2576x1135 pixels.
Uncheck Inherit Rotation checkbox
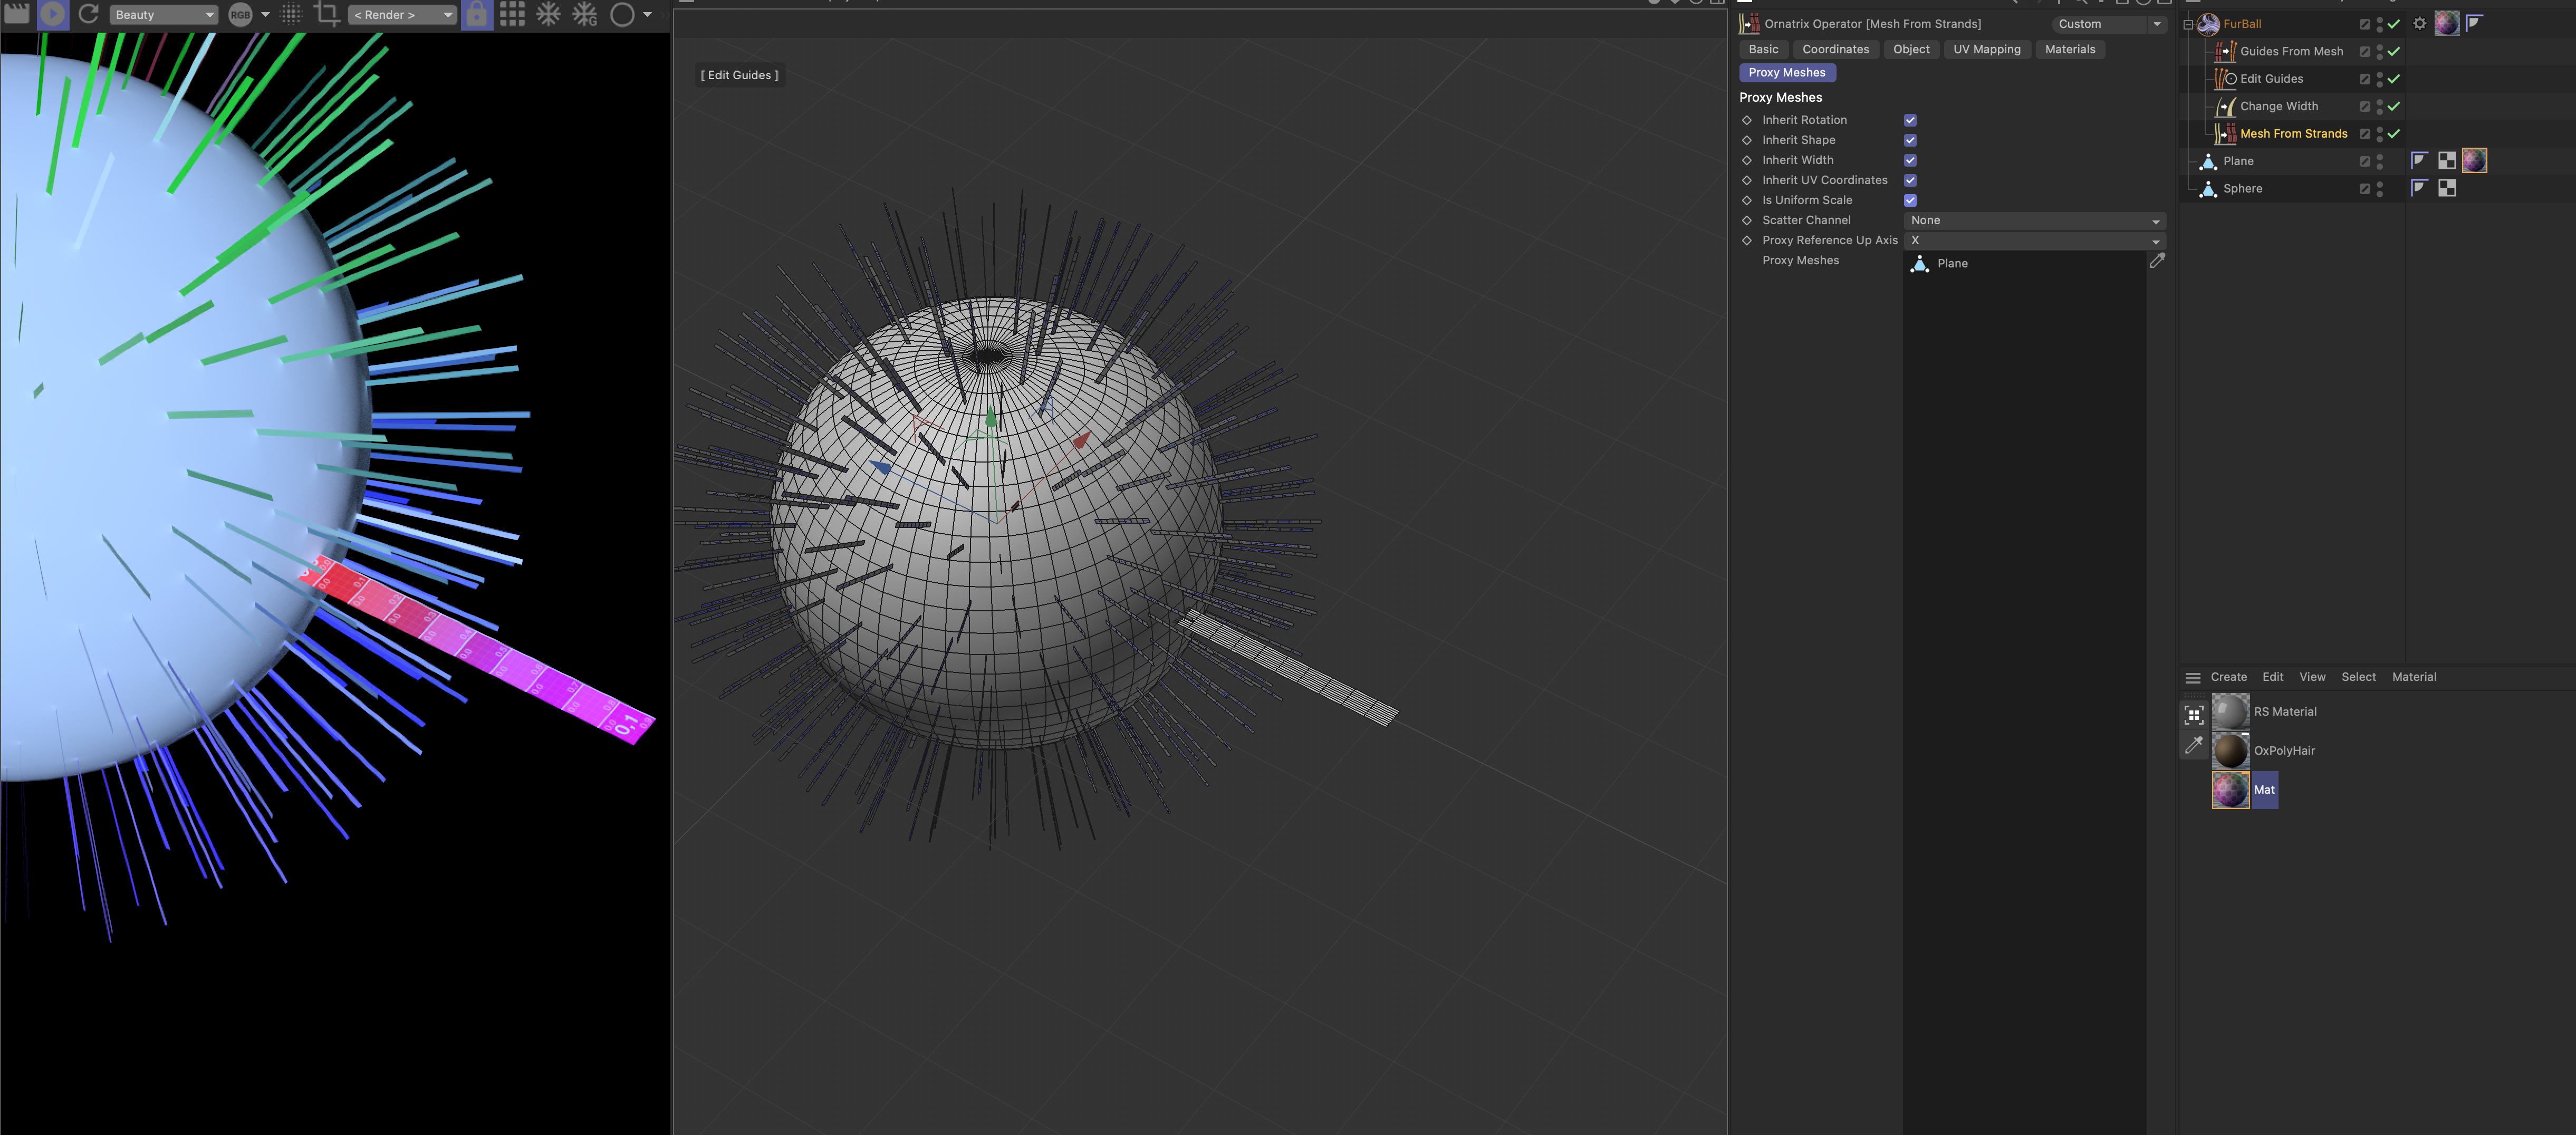coord(1910,120)
